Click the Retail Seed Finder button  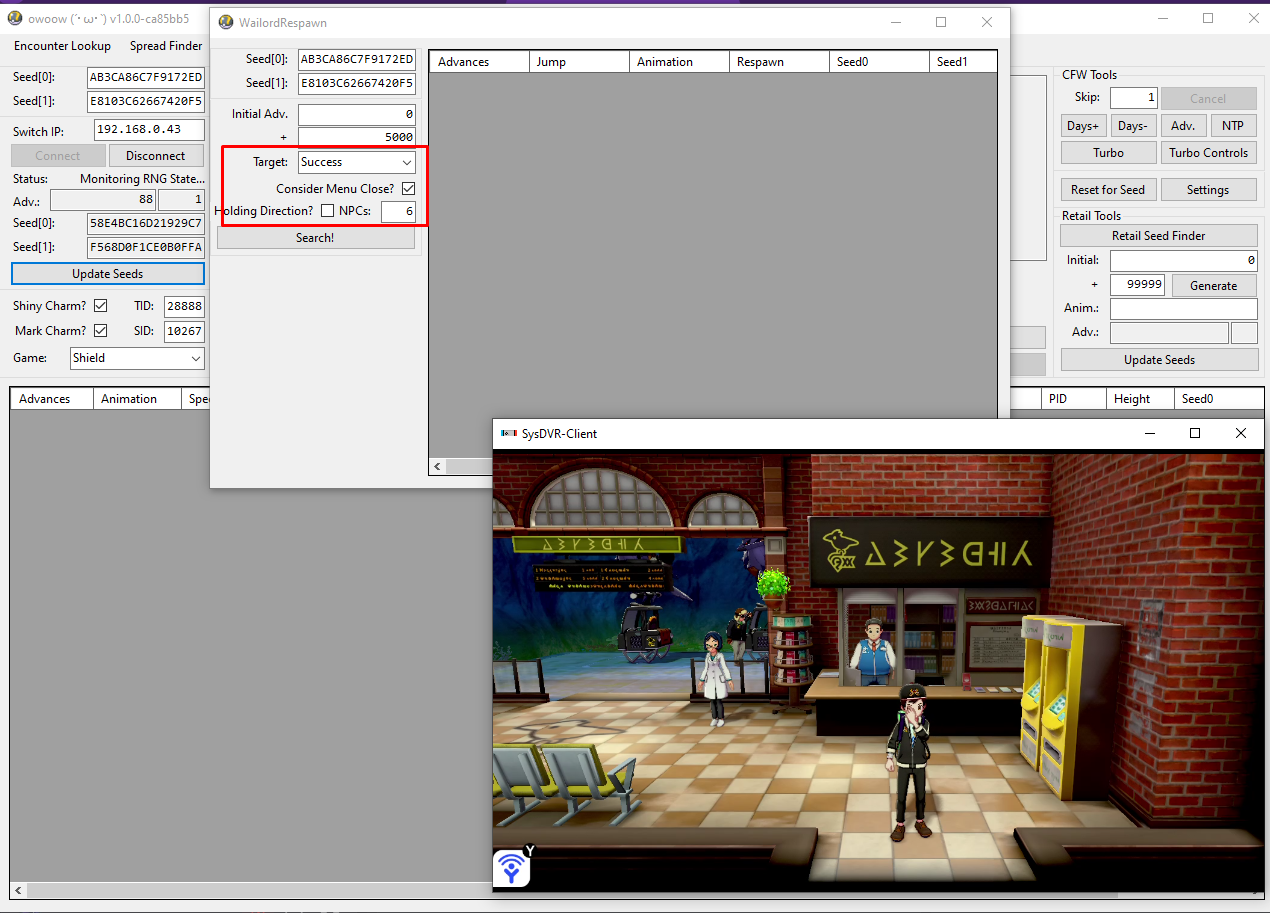(x=1159, y=236)
